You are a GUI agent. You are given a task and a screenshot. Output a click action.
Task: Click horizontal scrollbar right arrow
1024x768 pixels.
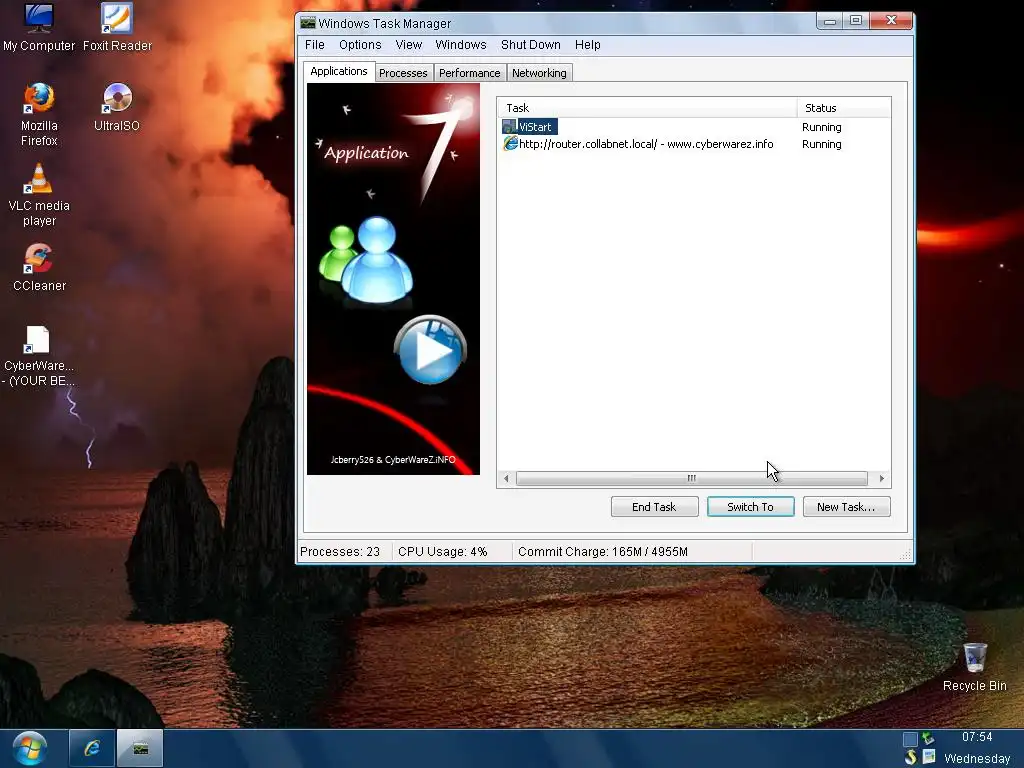pyautogui.click(x=882, y=479)
